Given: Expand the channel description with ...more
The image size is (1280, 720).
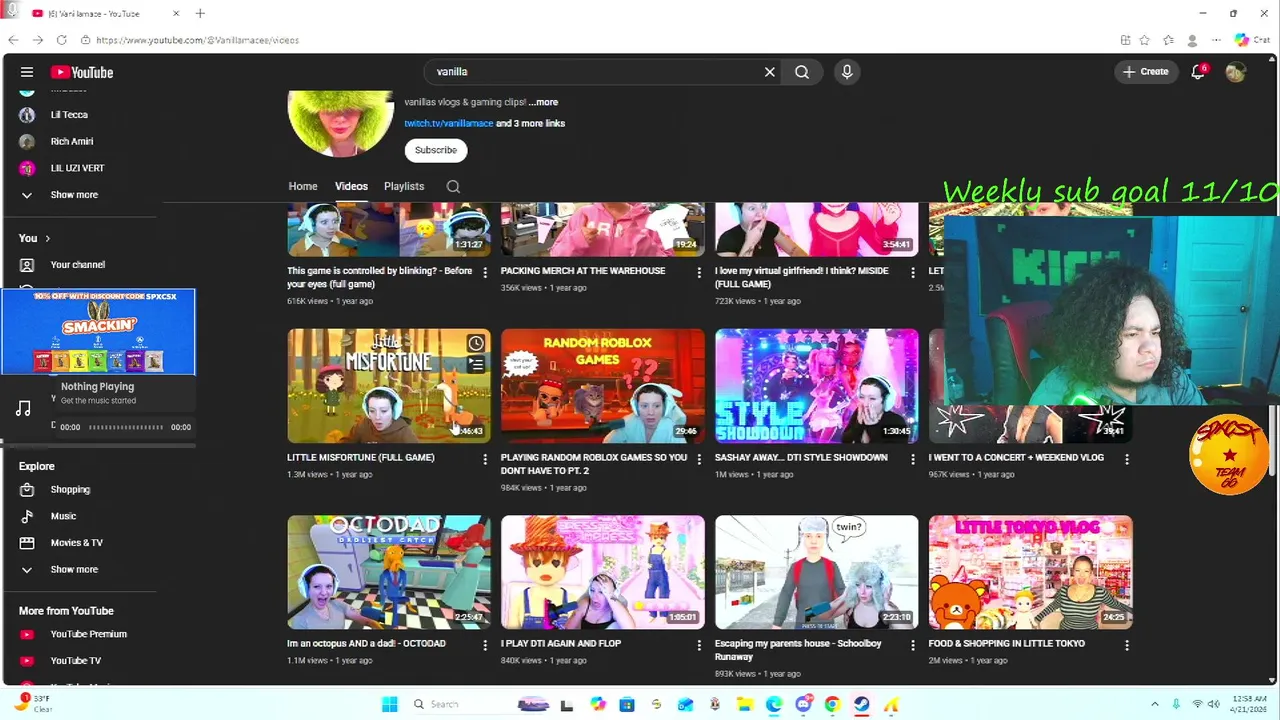Looking at the screenshot, I should click(x=543, y=102).
